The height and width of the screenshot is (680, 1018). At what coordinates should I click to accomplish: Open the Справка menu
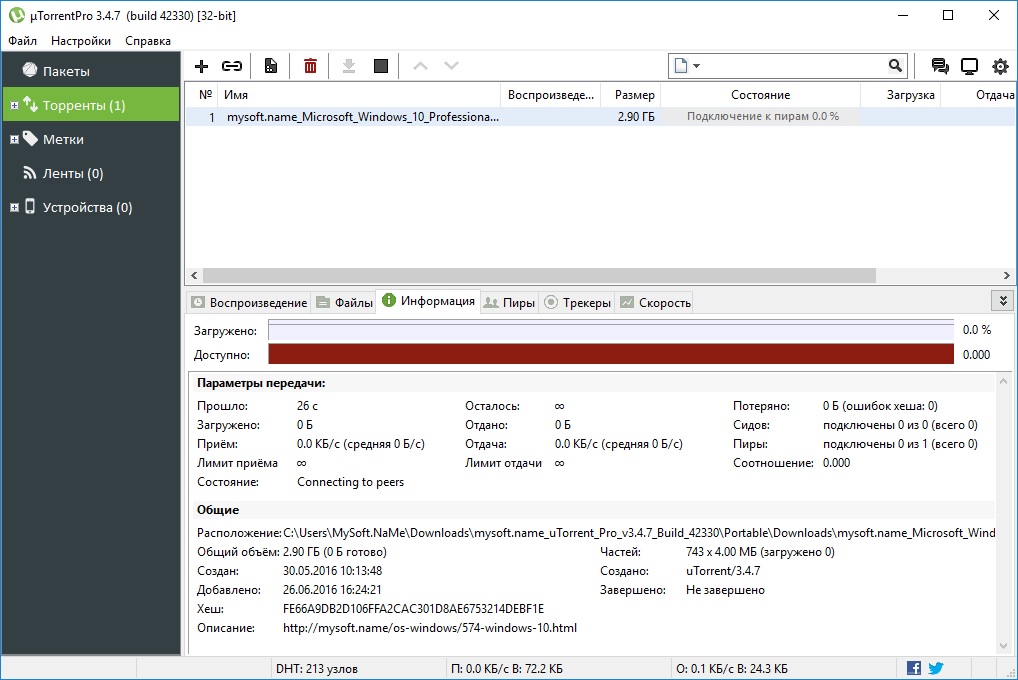tap(148, 41)
